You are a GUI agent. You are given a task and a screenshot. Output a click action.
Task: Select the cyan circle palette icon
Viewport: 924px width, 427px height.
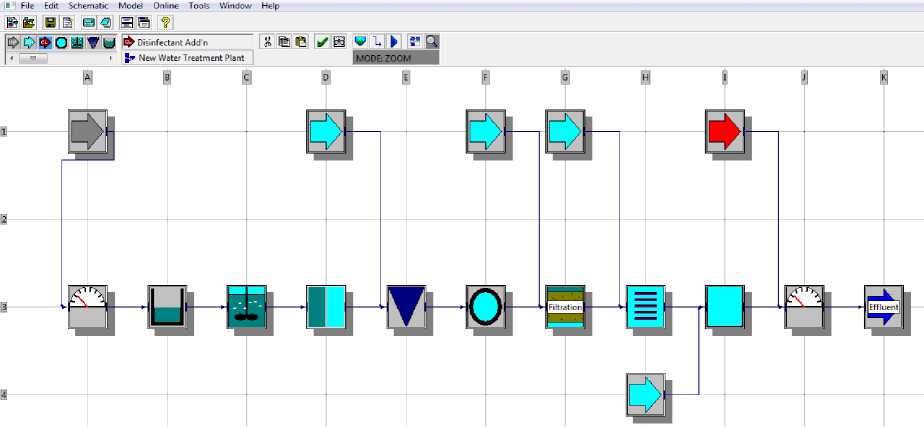61,42
